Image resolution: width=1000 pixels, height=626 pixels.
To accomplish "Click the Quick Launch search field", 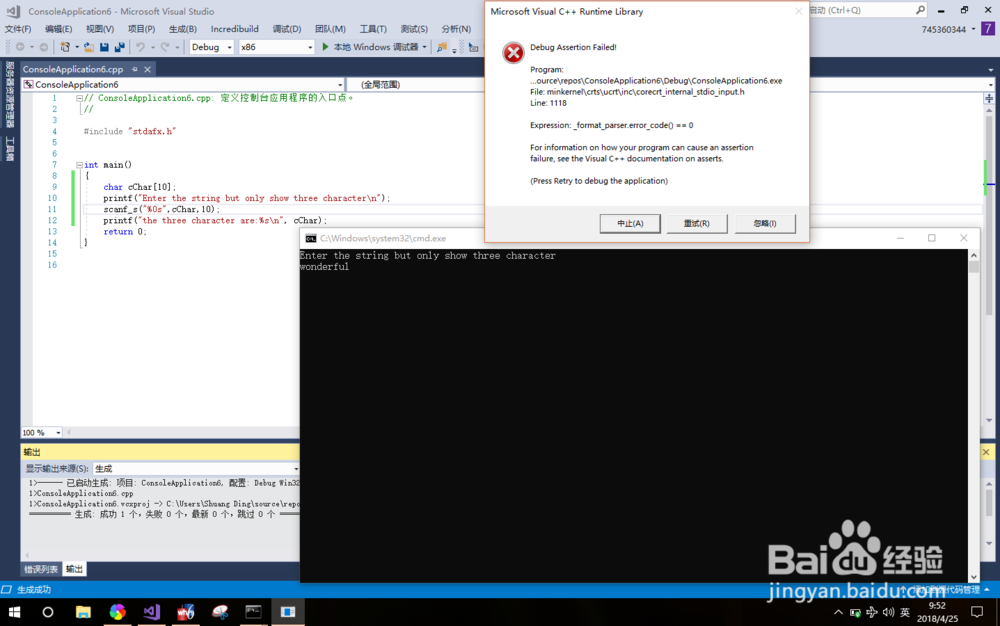I will pos(861,10).
